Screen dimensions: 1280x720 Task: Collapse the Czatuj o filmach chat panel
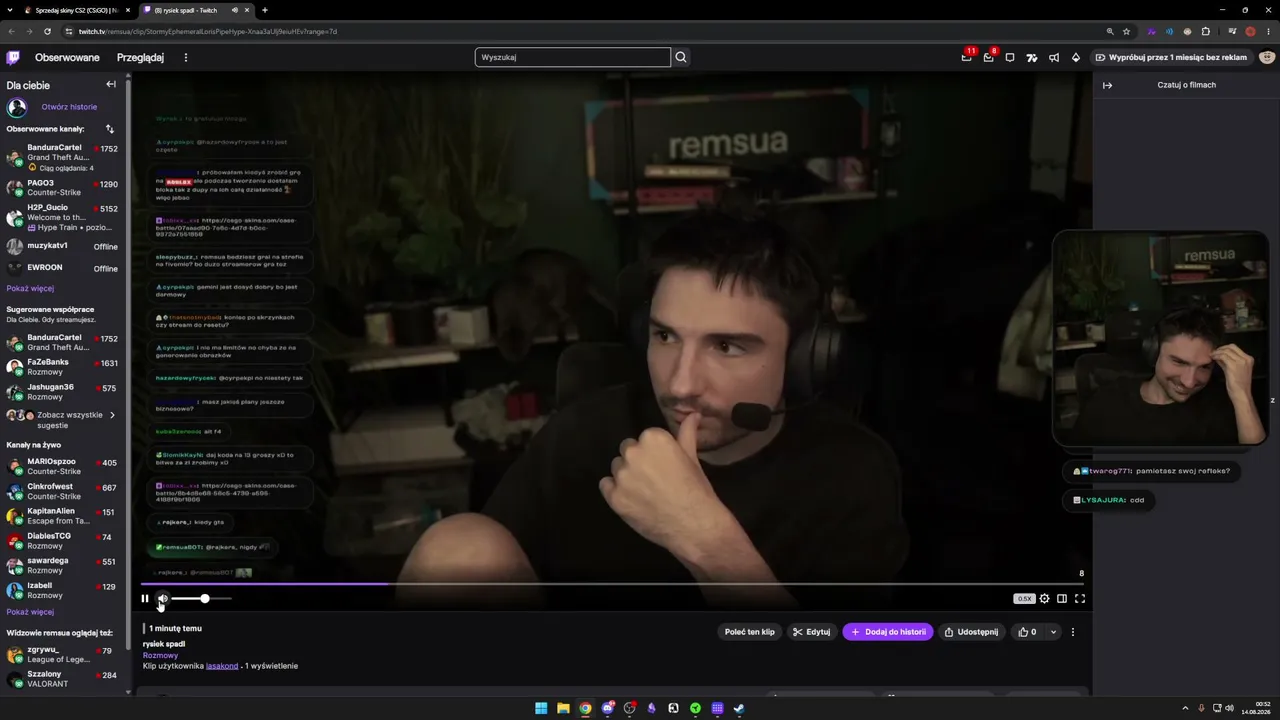point(1107,85)
